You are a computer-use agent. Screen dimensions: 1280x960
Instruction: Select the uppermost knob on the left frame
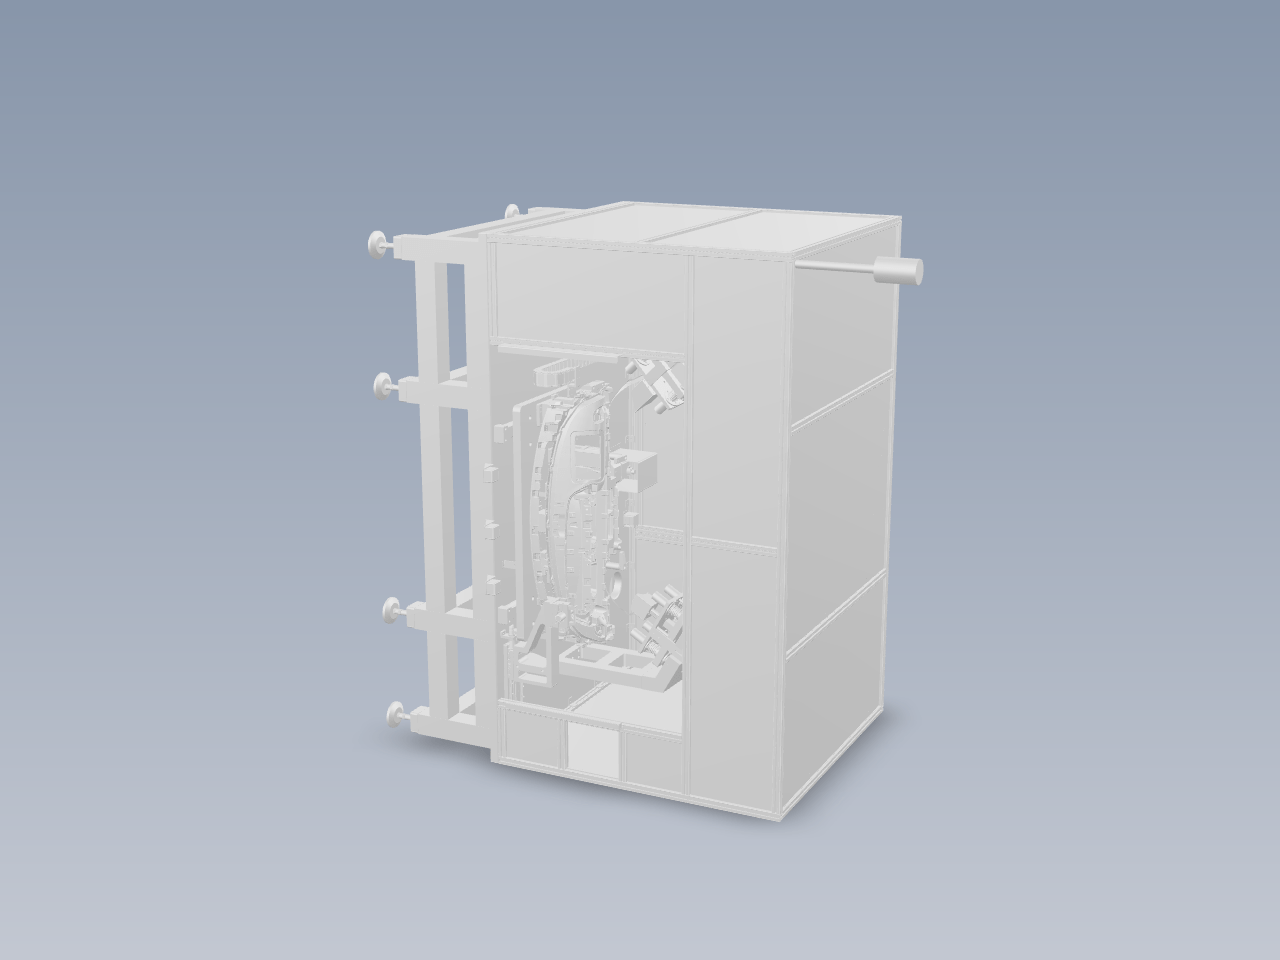click(379, 244)
